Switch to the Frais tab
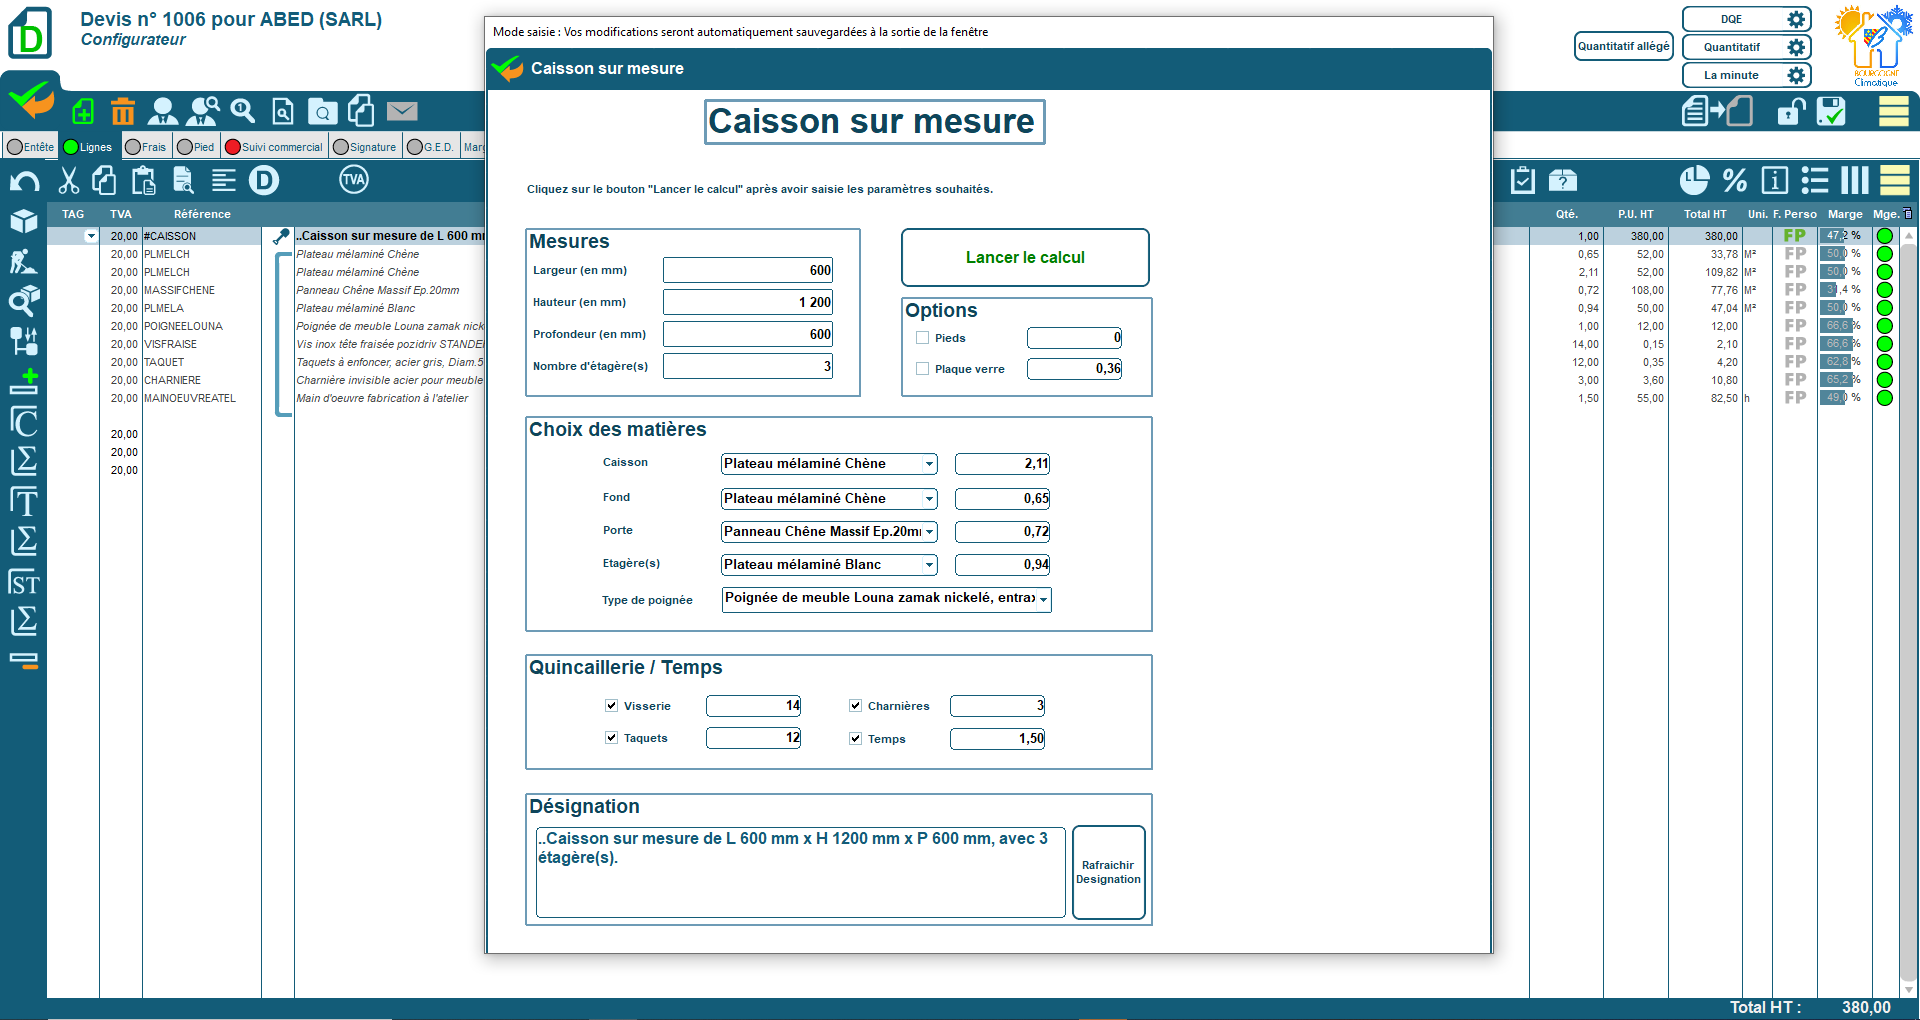Viewport: 1920px width, 1020px height. coord(146,147)
